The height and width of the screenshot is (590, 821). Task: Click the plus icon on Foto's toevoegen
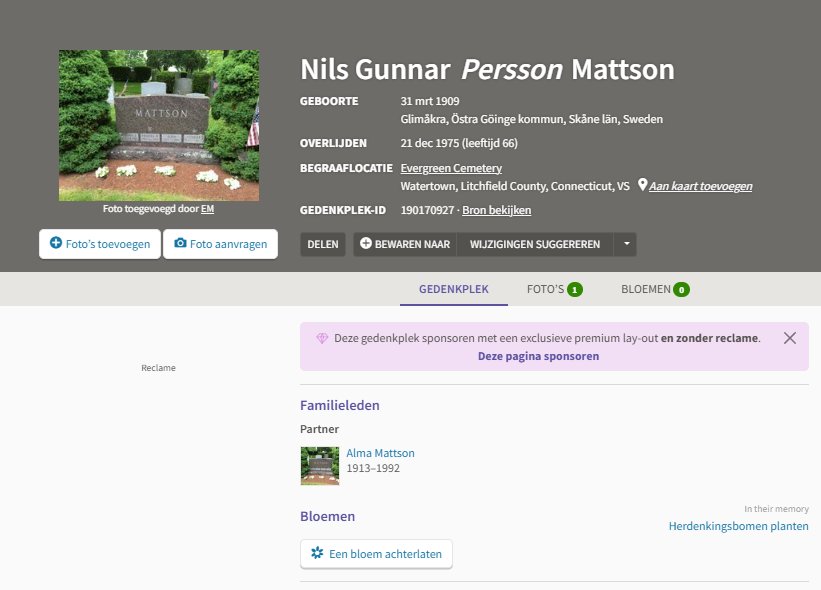[x=56, y=243]
